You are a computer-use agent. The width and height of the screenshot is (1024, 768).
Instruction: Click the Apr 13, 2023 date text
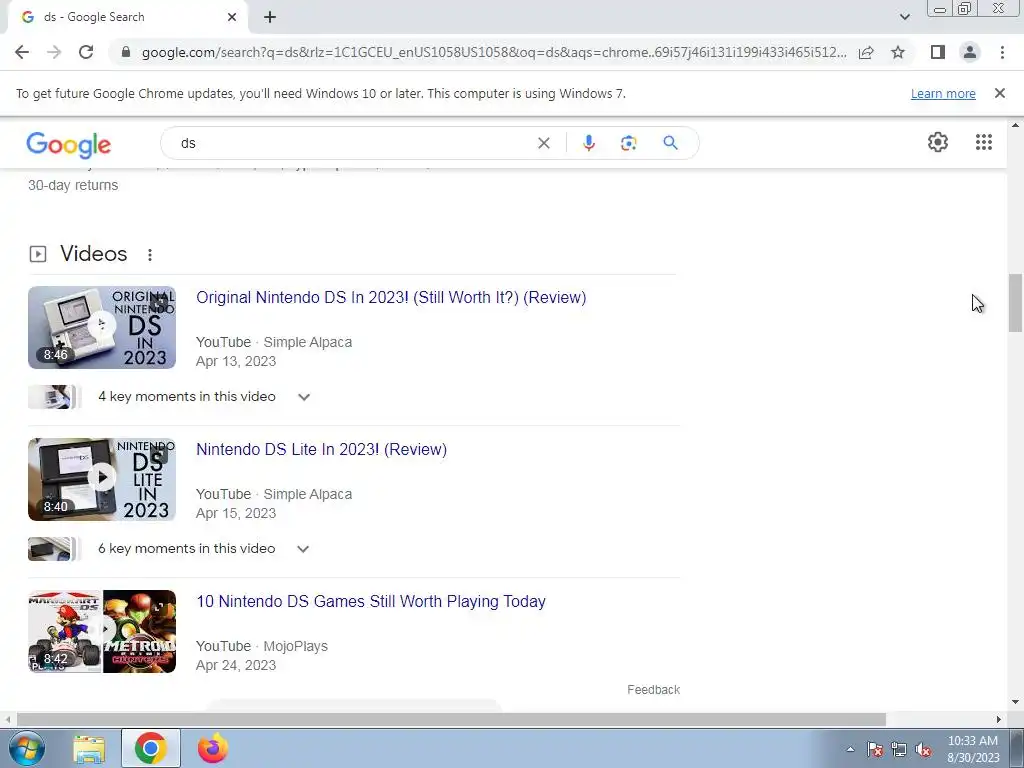pos(236,361)
